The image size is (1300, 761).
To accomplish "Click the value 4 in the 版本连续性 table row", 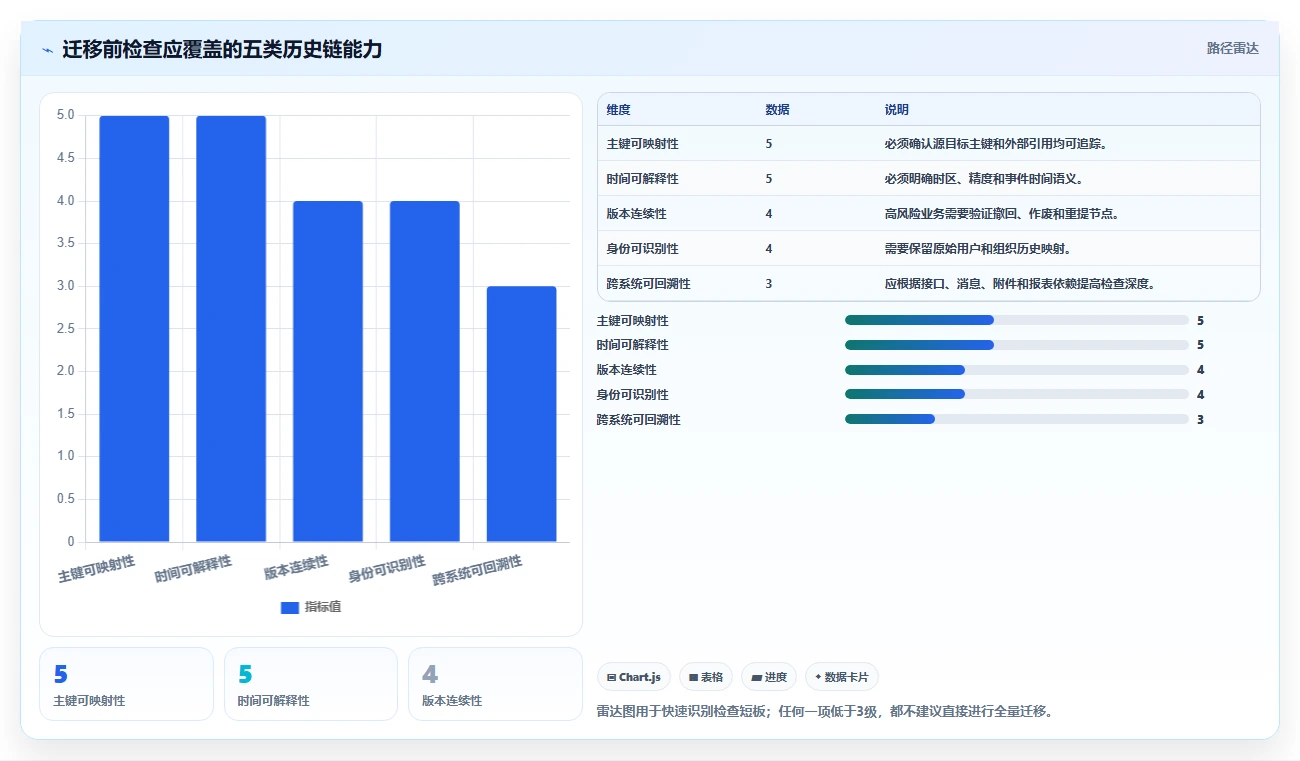I will [x=769, y=214].
